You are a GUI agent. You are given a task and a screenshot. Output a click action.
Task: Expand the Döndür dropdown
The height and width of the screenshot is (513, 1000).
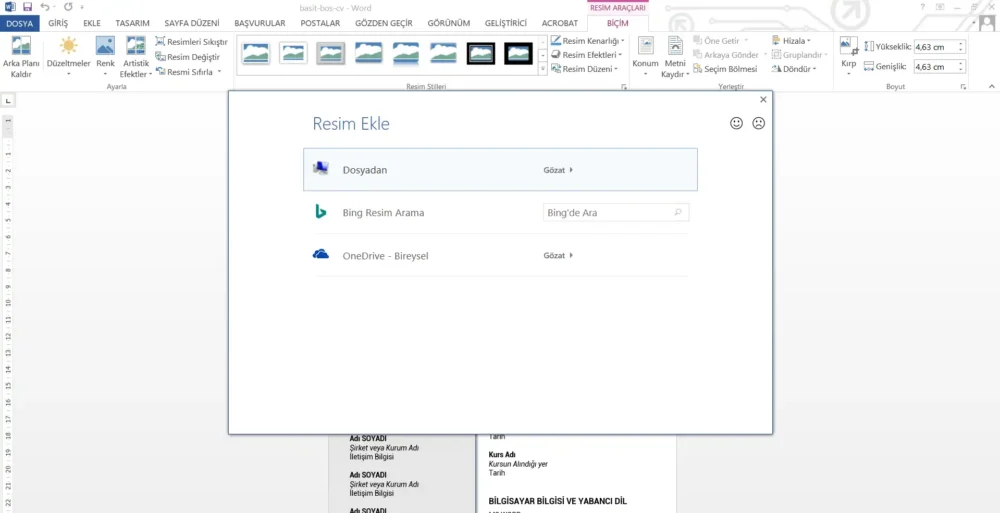pyautogui.click(x=815, y=69)
